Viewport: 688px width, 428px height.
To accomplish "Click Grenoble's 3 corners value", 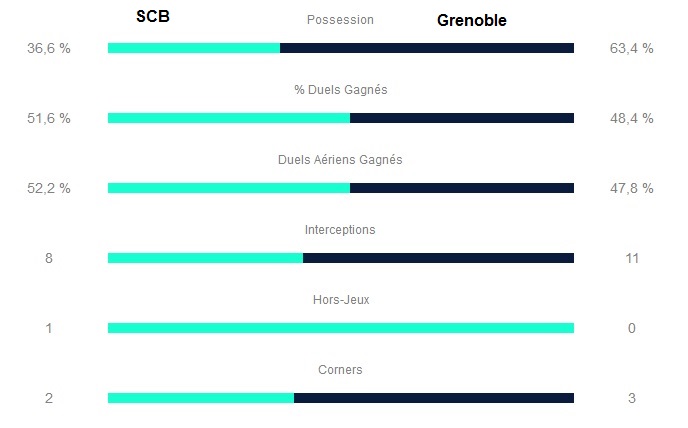I will point(631,398).
